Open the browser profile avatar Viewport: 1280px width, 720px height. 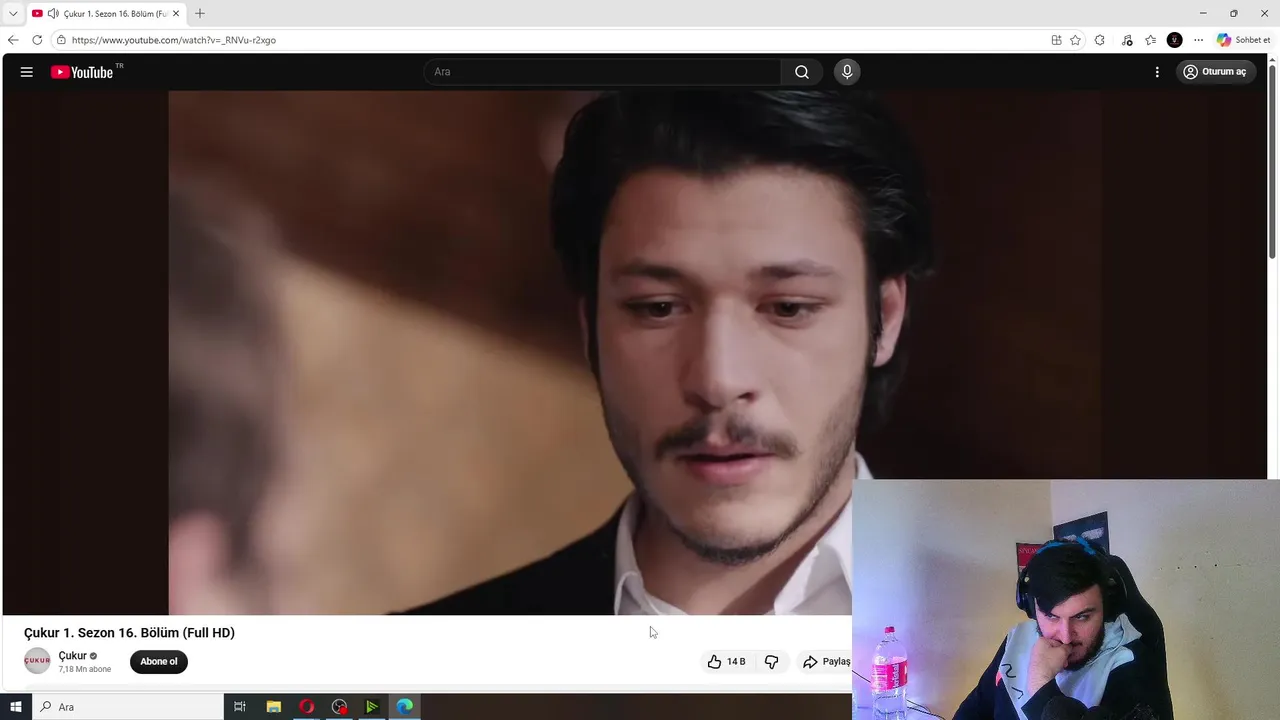click(1175, 40)
